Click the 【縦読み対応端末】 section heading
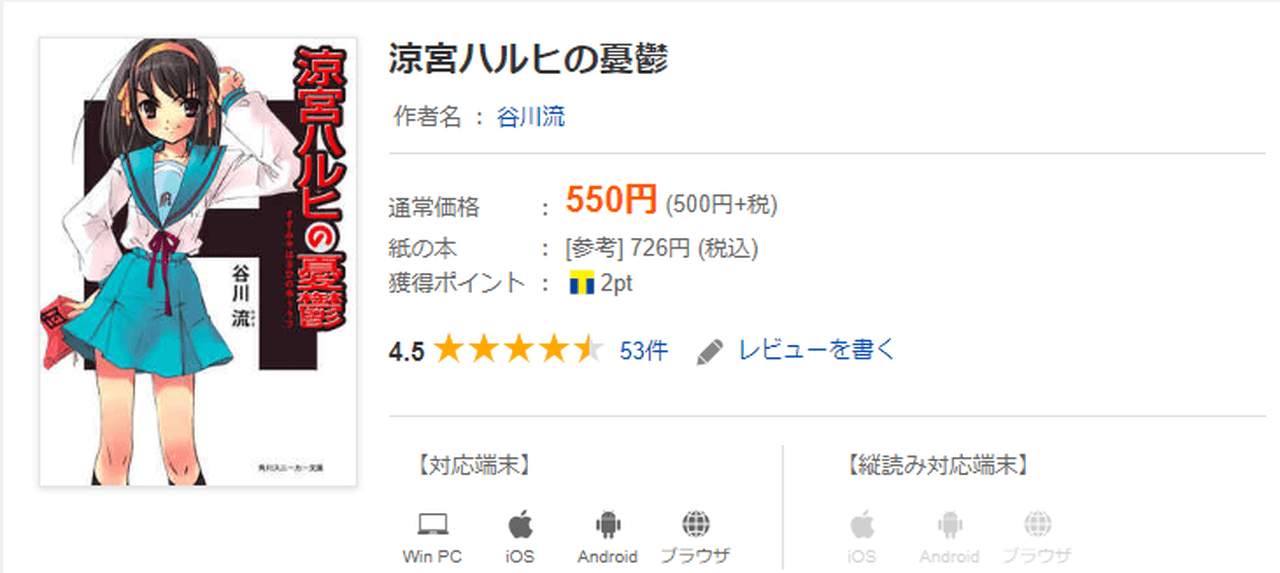Viewport: 1280px width, 573px height. tap(936, 465)
